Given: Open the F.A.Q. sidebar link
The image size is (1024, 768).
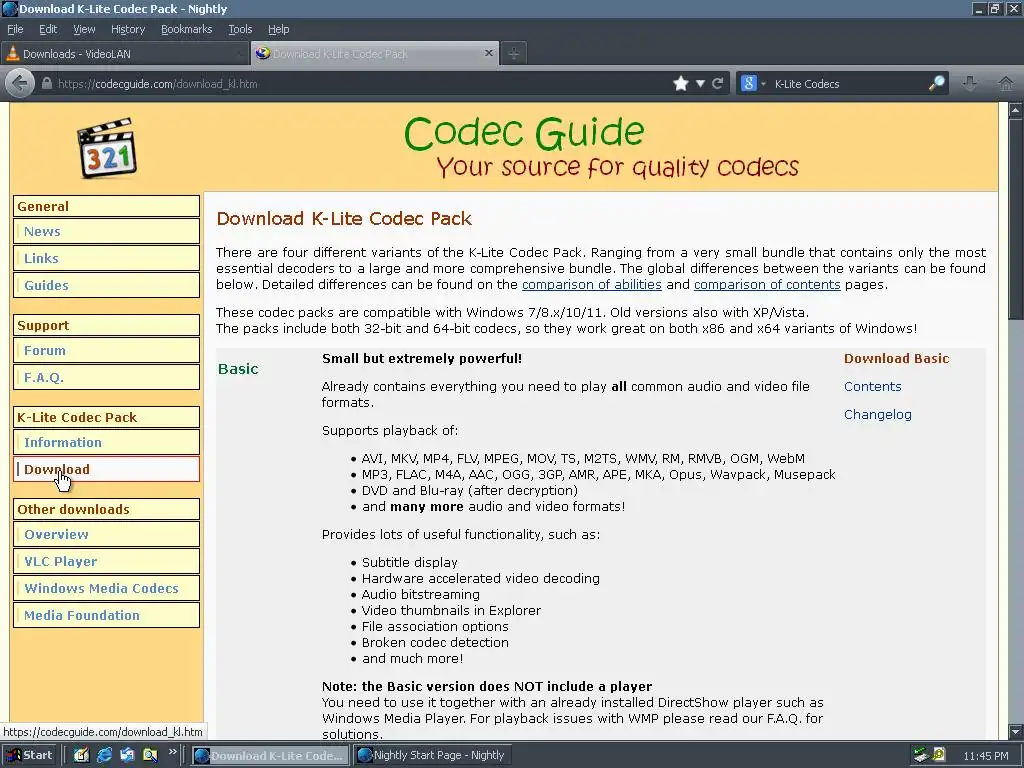Looking at the screenshot, I should point(106,377).
